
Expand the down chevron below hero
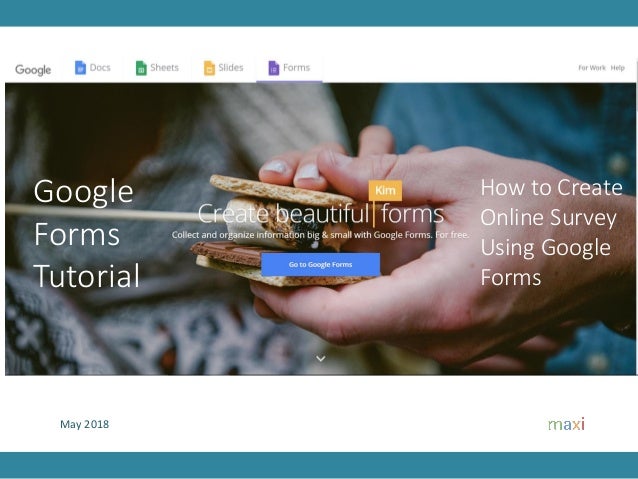(321, 359)
